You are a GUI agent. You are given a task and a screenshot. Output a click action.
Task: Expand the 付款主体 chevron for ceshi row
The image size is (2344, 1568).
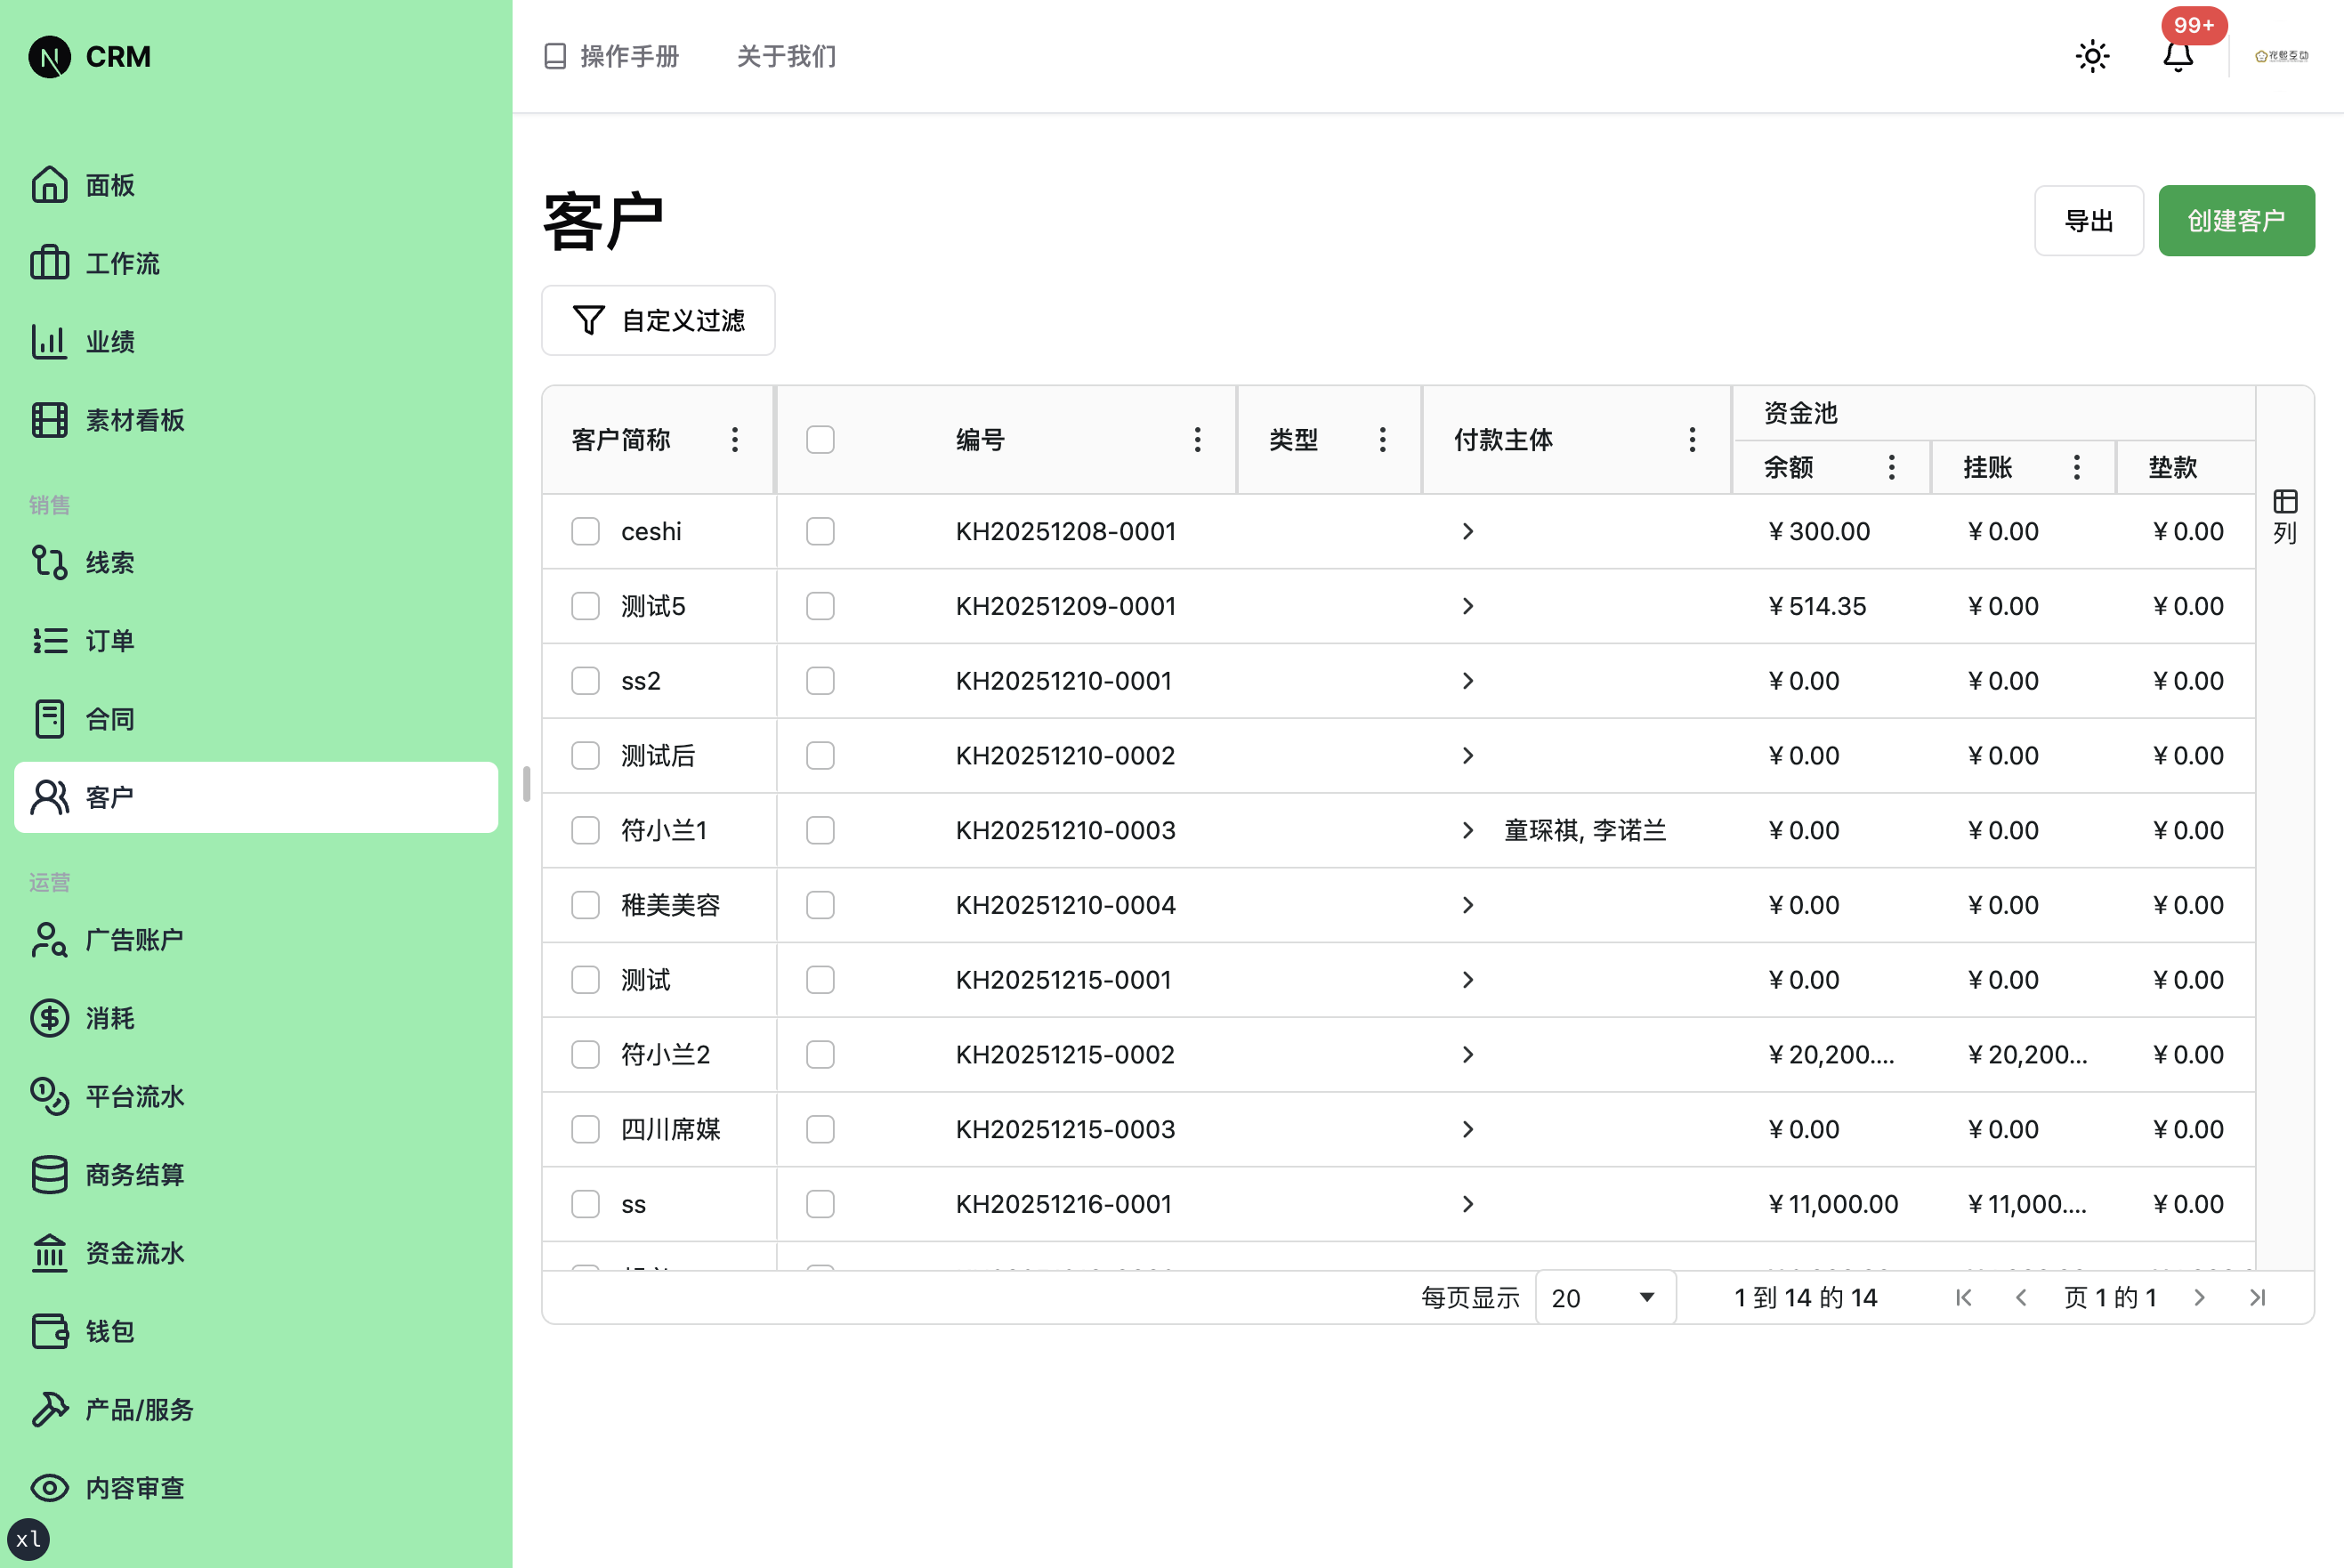click(x=1468, y=531)
